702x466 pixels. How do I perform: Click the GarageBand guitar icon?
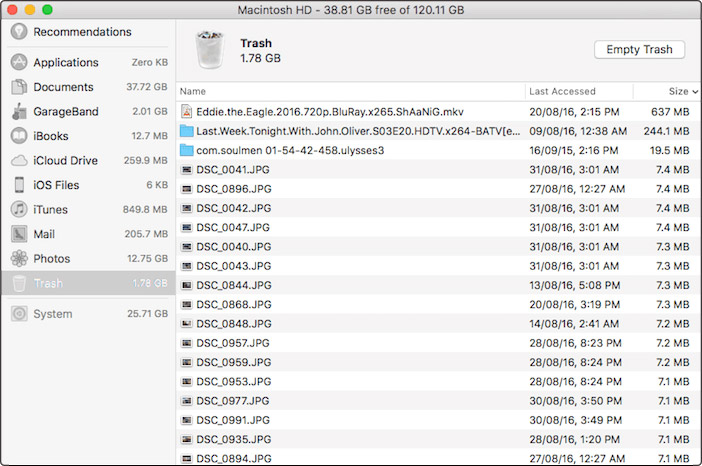pos(19,111)
